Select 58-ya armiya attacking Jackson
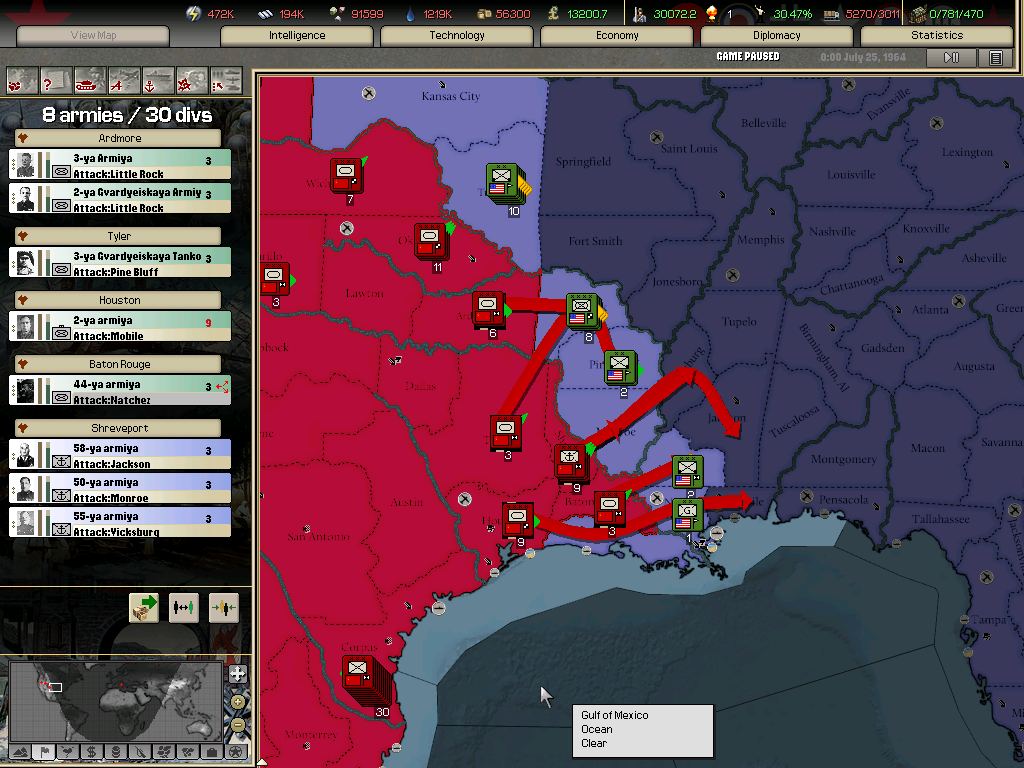1024x768 pixels. click(x=120, y=455)
